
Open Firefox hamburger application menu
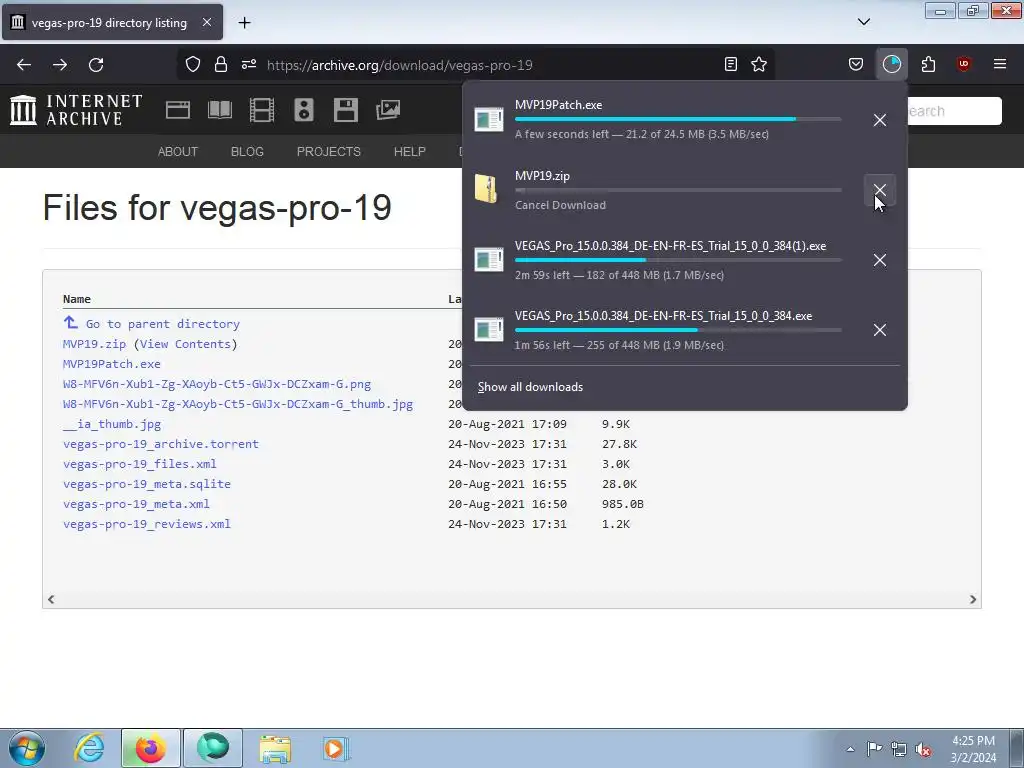click(1000, 64)
